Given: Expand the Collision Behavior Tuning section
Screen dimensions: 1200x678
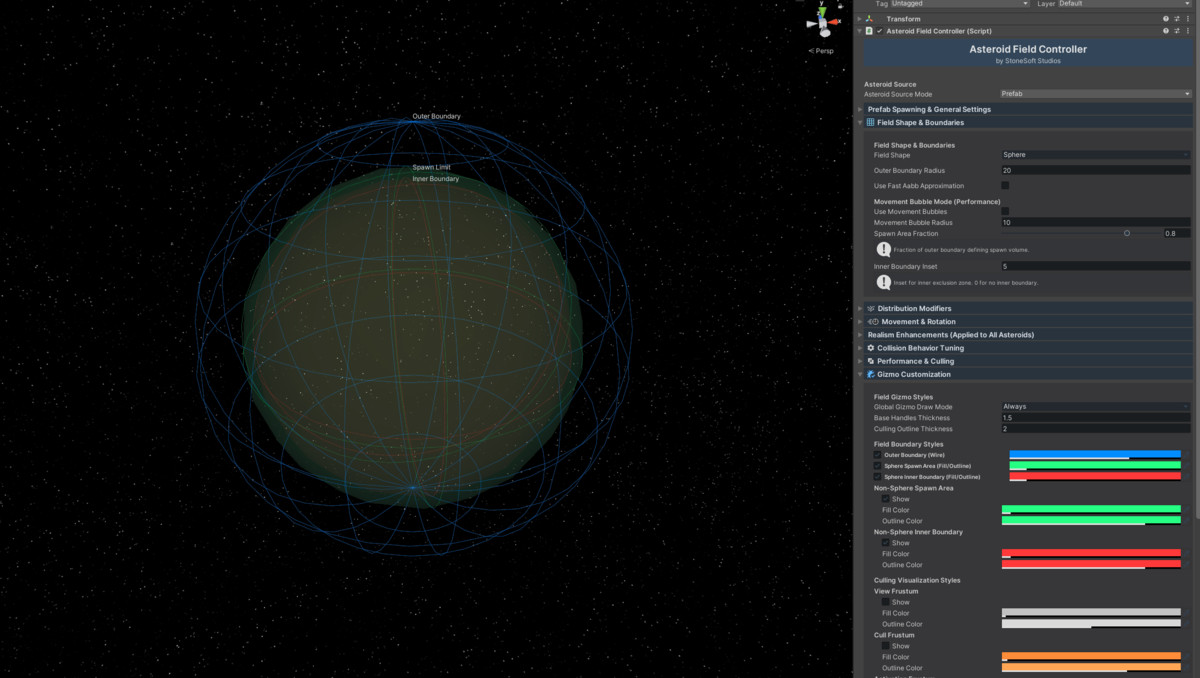Looking at the screenshot, I should (x=860, y=348).
